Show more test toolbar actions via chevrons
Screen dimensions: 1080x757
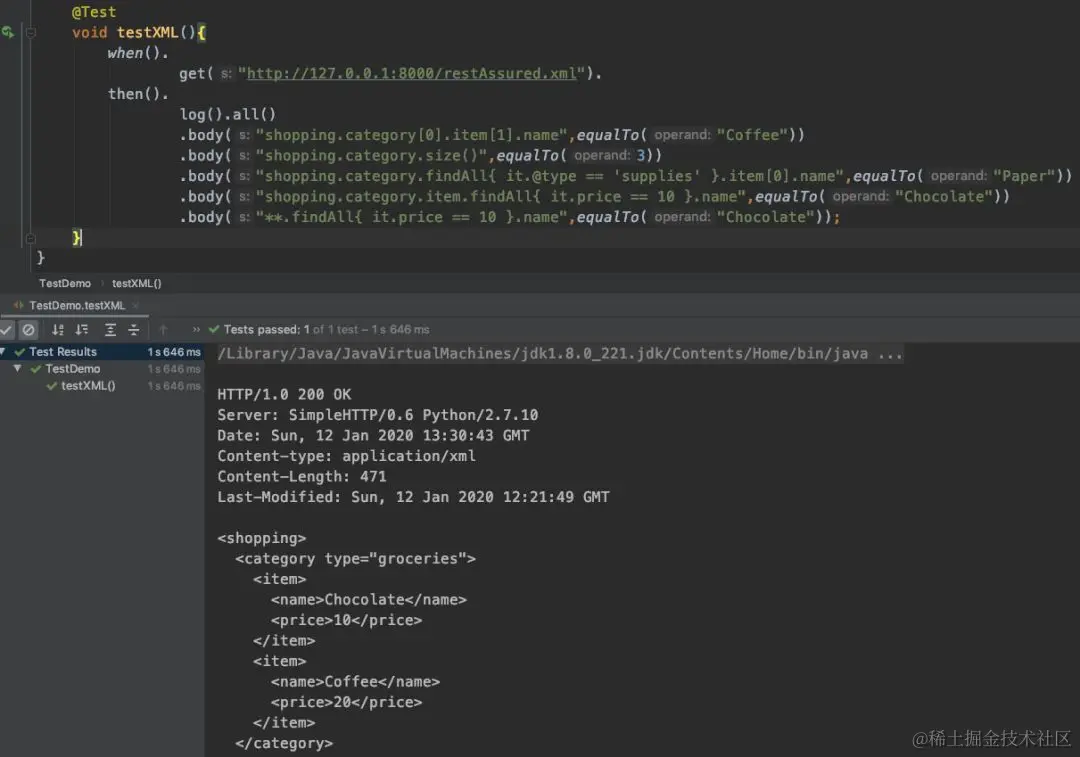pyautogui.click(x=196, y=330)
